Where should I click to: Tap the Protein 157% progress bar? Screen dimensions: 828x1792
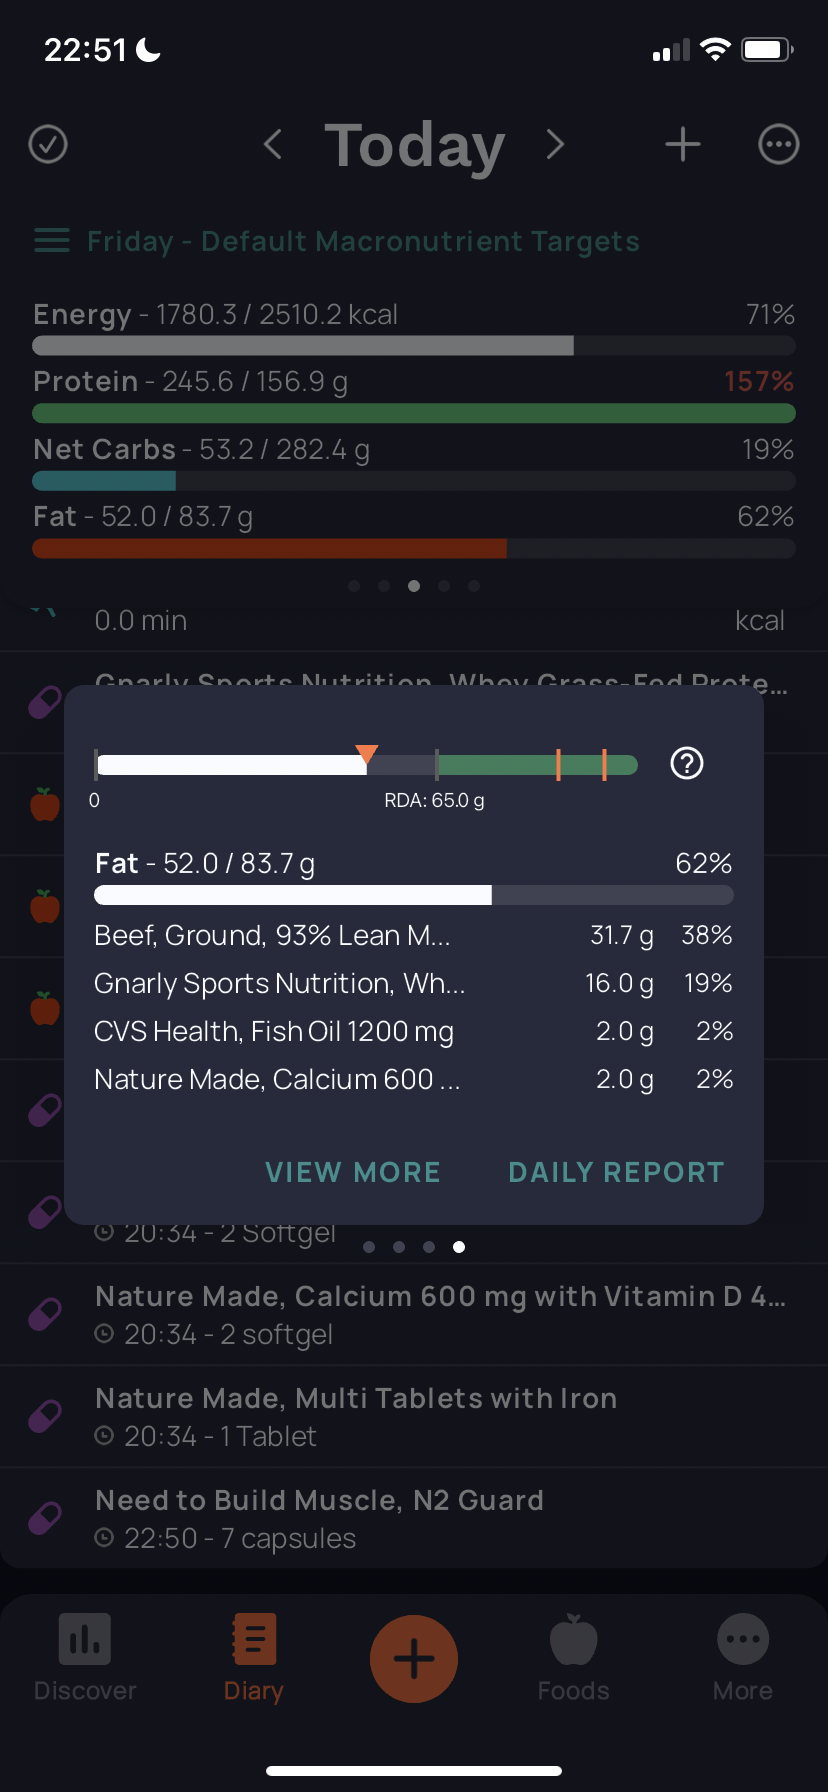414,413
